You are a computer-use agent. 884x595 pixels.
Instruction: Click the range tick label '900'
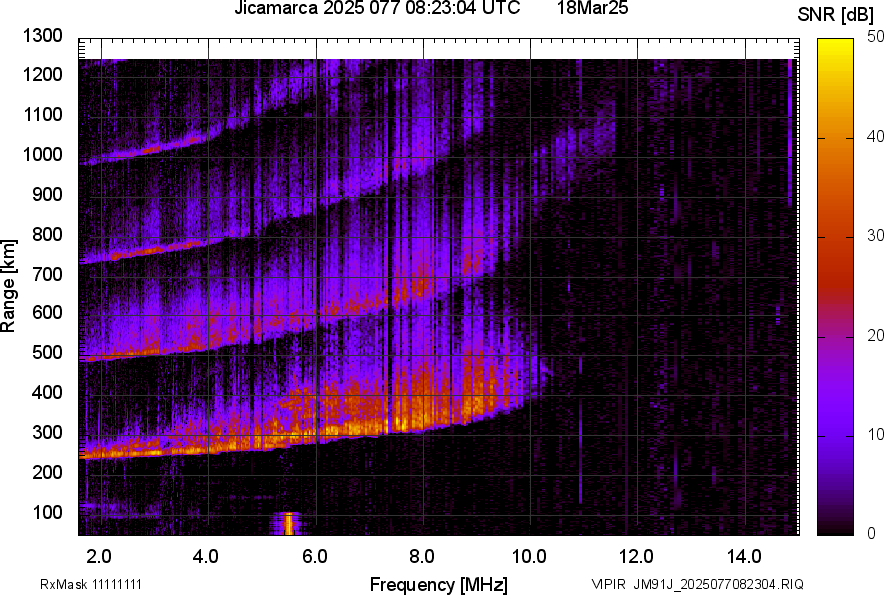click(x=47, y=194)
